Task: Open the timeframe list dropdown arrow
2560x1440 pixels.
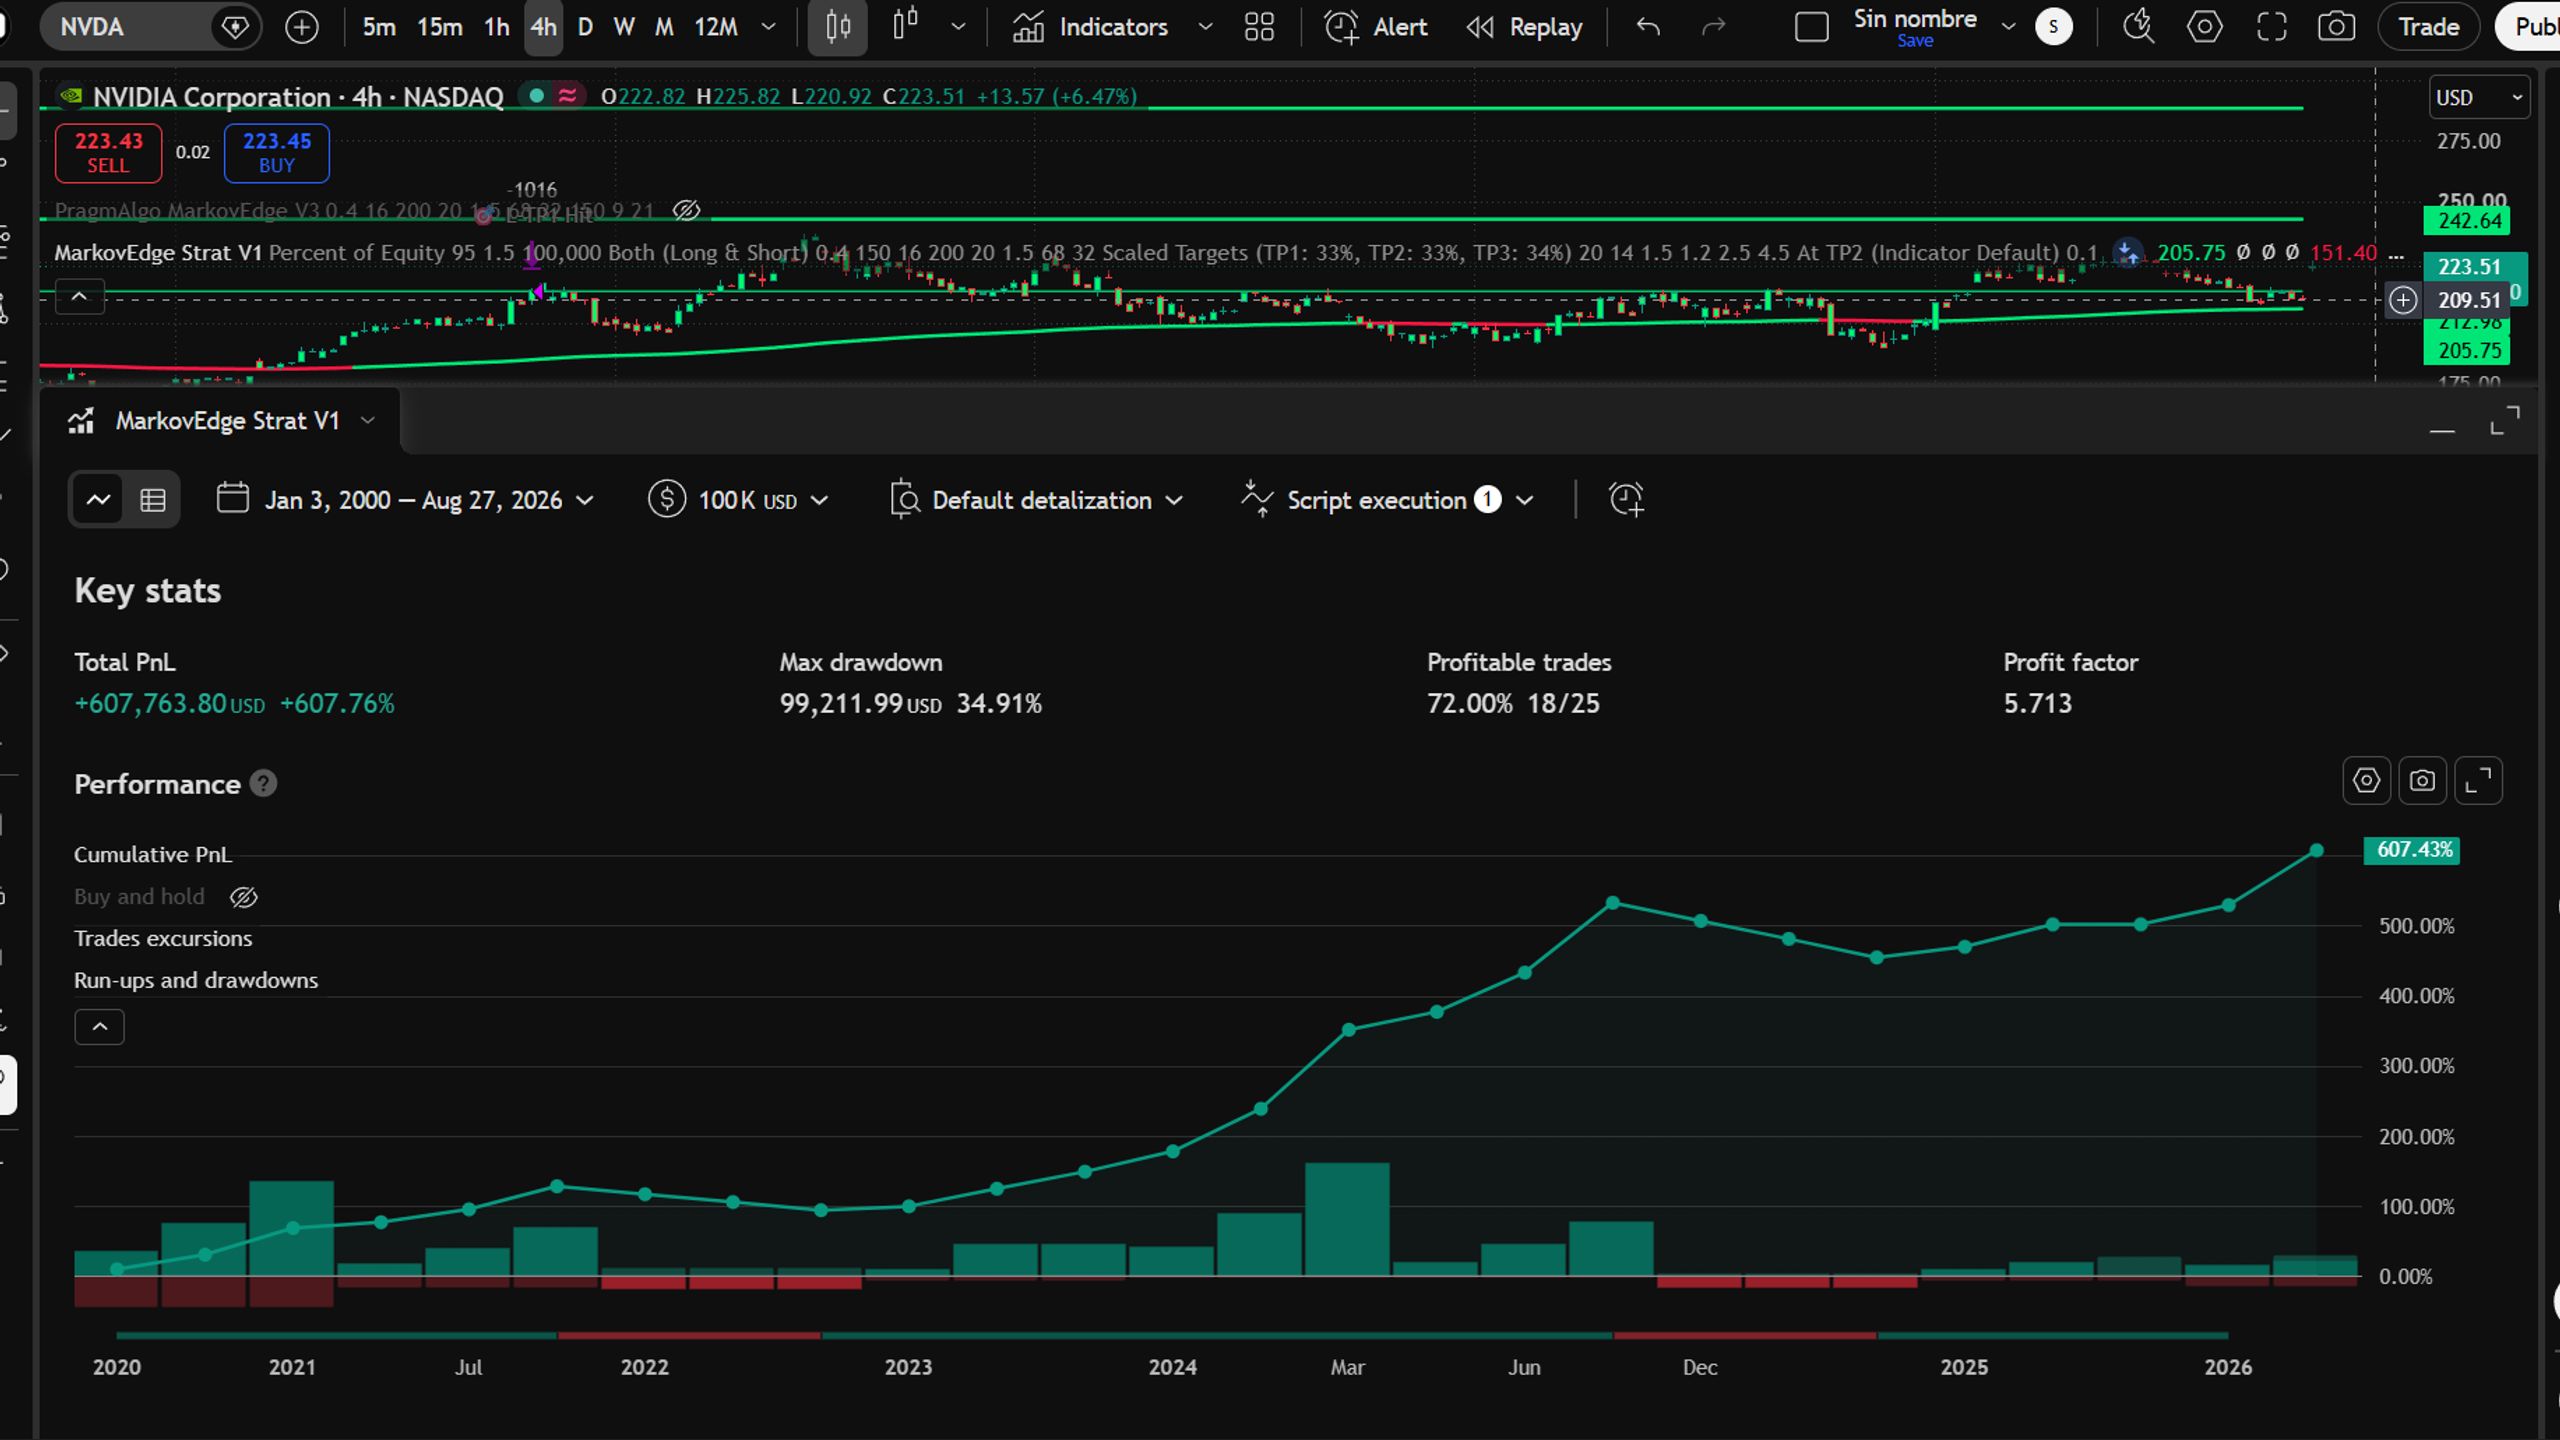Action: (768, 27)
